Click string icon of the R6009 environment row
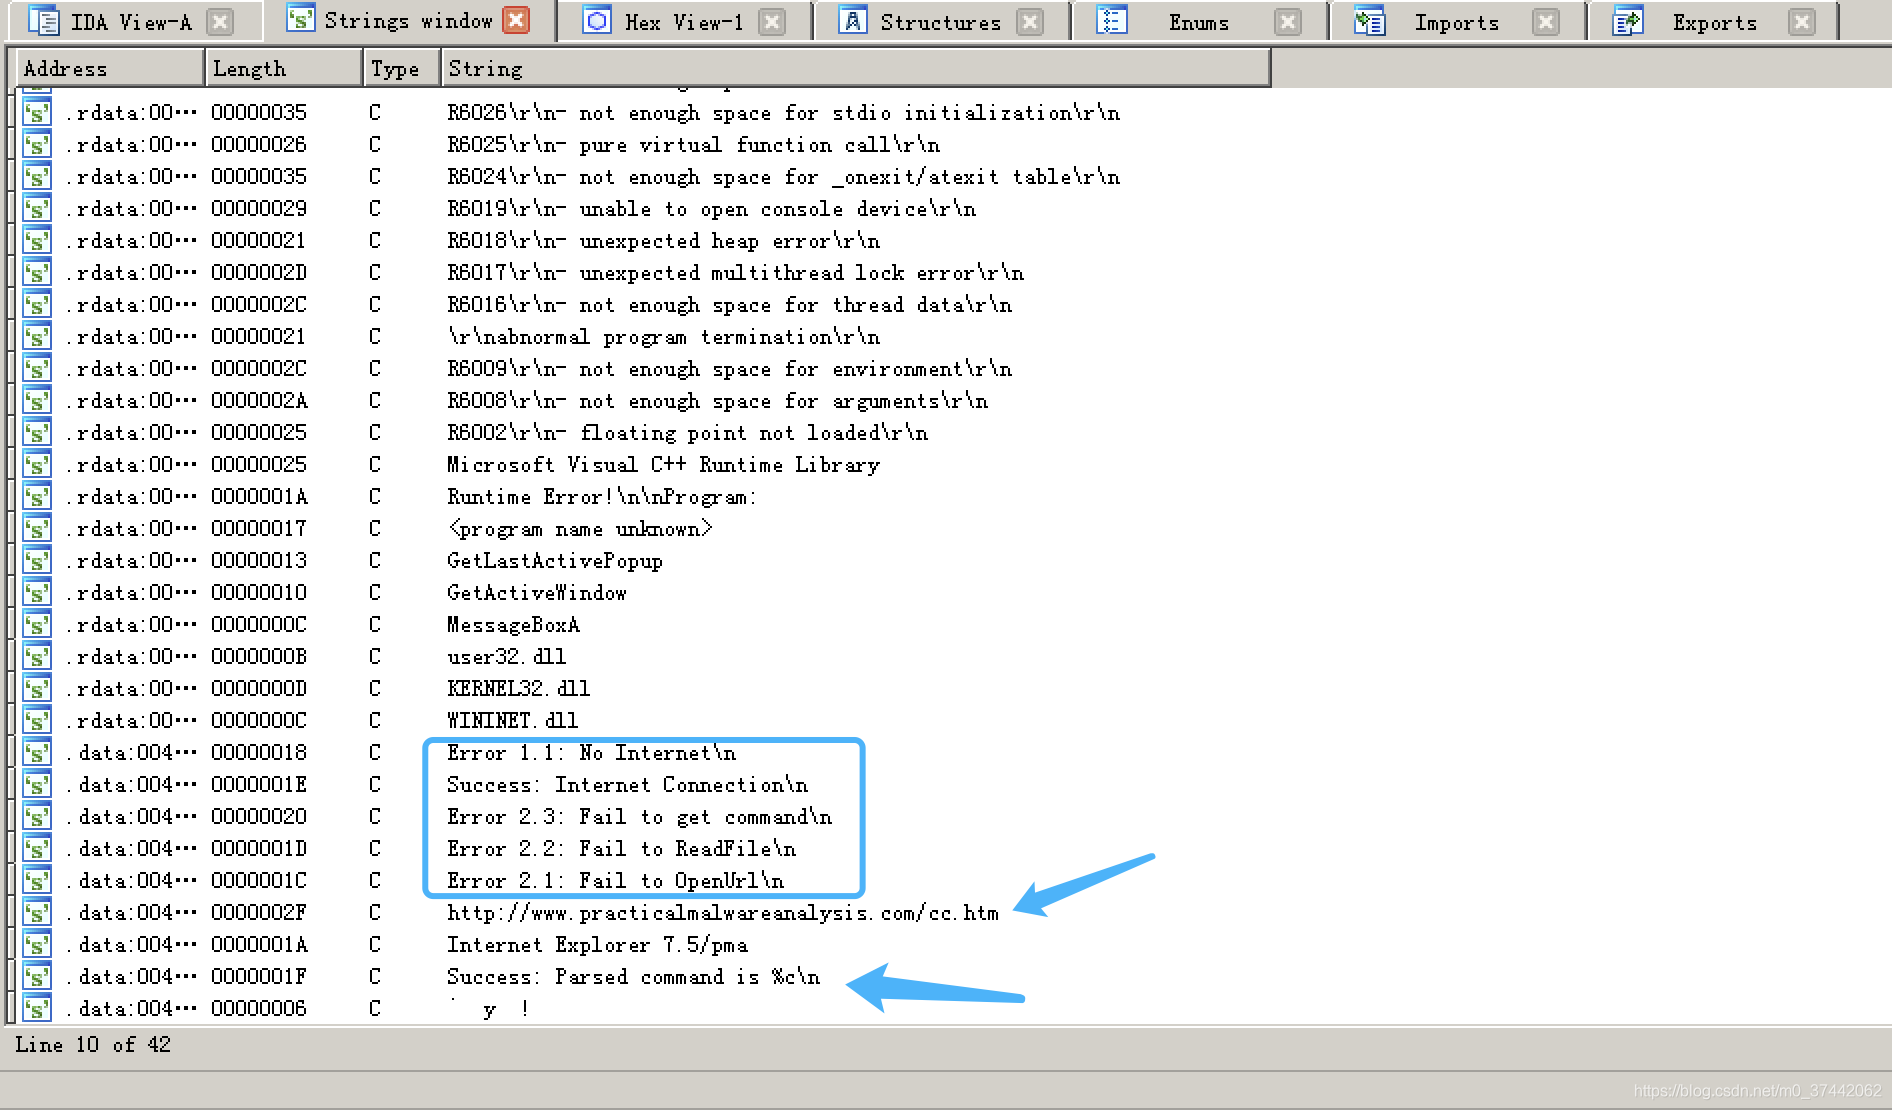Image resolution: width=1892 pixels, height=1110 pixels. click(x=37, y=369)
